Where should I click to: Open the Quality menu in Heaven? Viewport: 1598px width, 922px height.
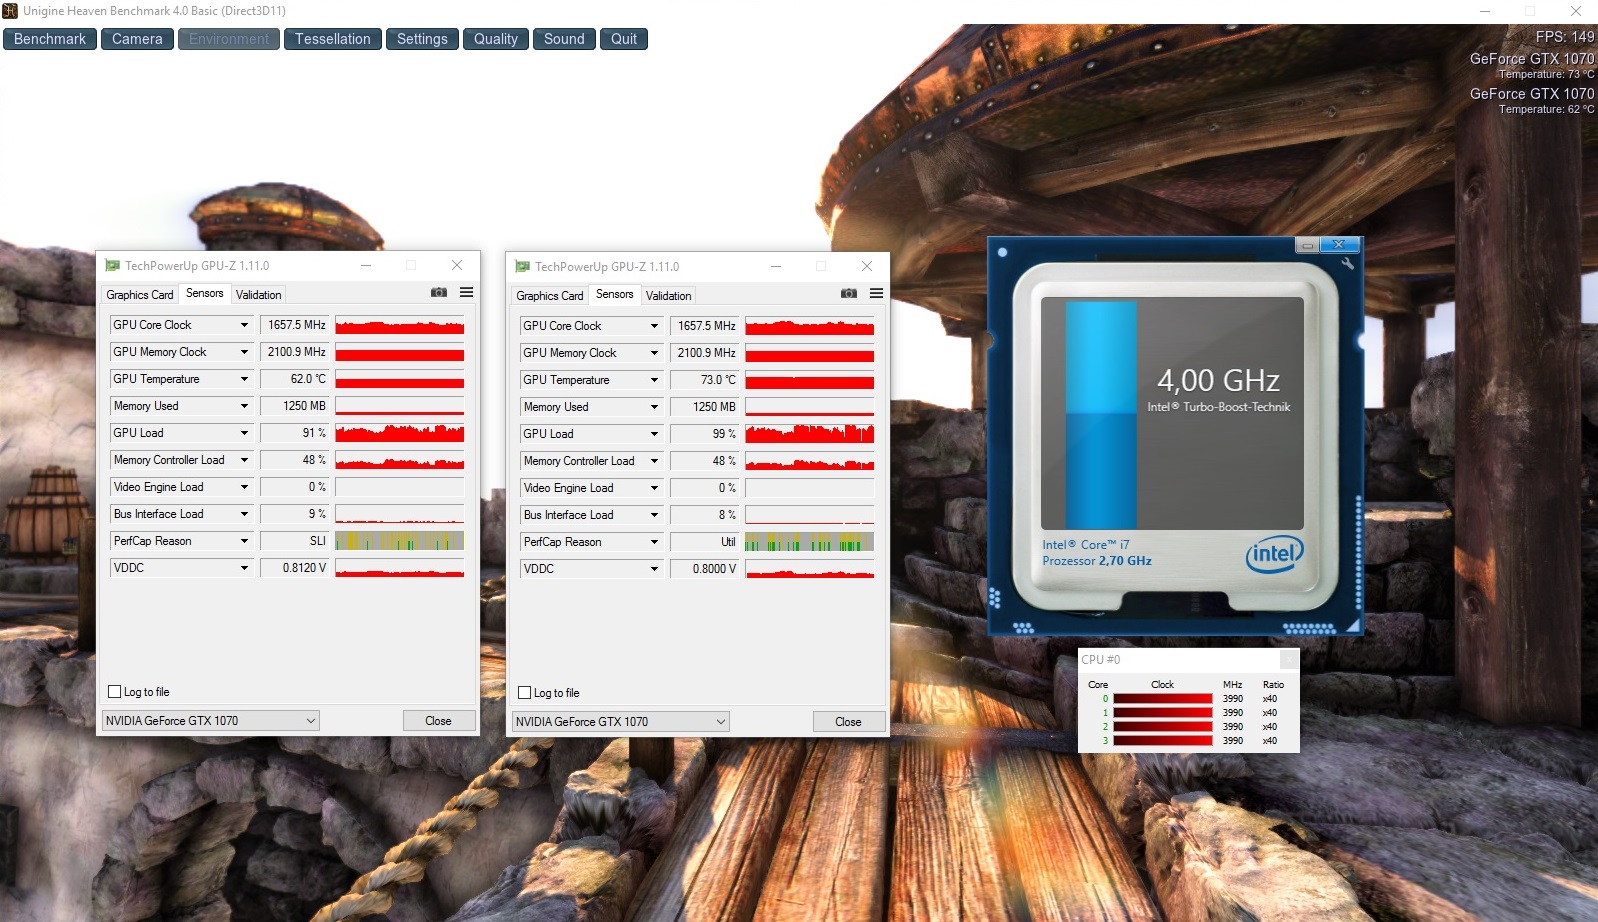tap(496, 39)
